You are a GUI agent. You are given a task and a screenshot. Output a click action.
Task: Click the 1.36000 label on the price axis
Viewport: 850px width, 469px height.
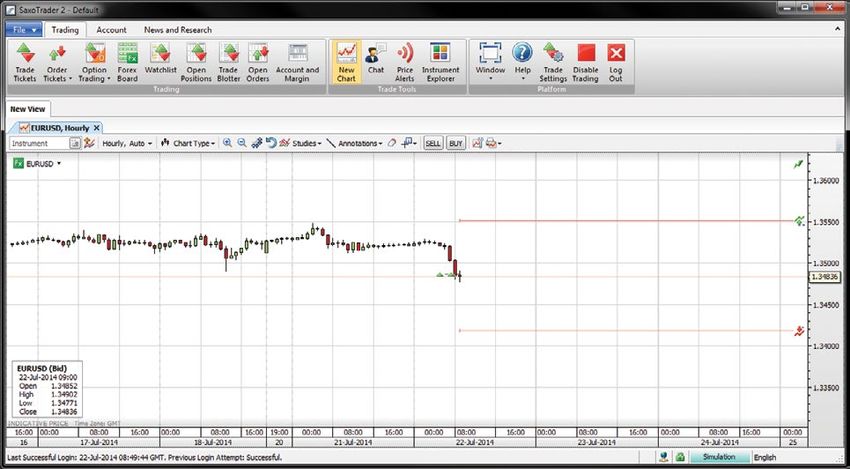[826, 181]
